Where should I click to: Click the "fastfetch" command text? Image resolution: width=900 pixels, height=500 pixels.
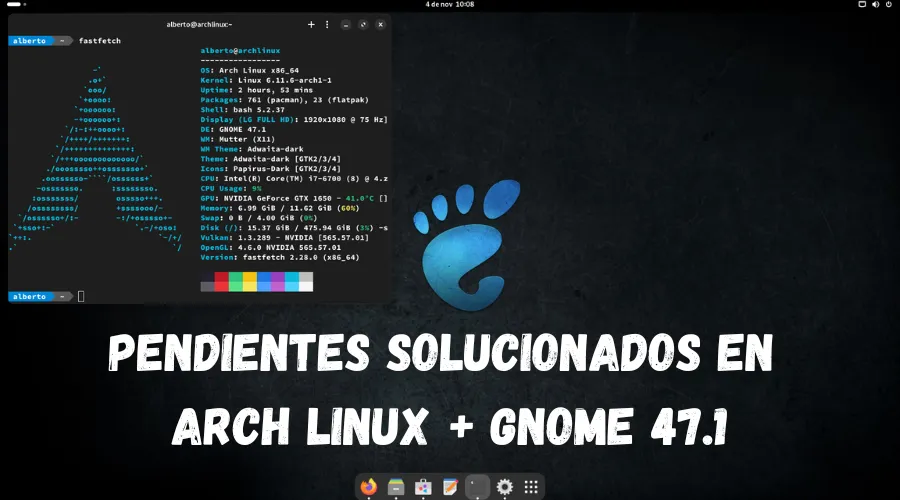[100, 41]
